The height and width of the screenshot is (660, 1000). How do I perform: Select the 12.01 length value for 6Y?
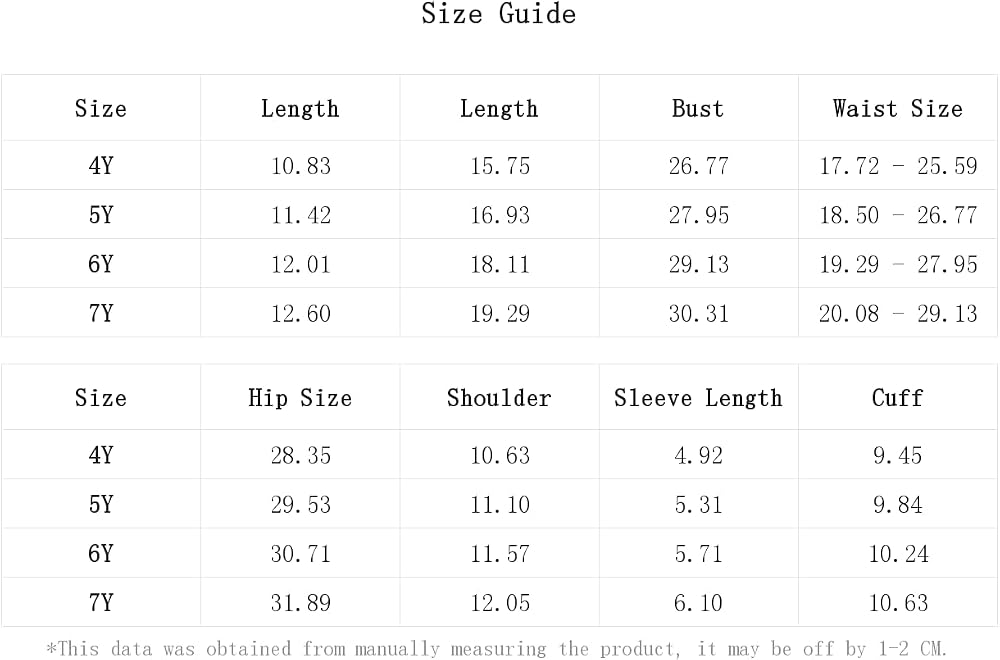[300, 264]
